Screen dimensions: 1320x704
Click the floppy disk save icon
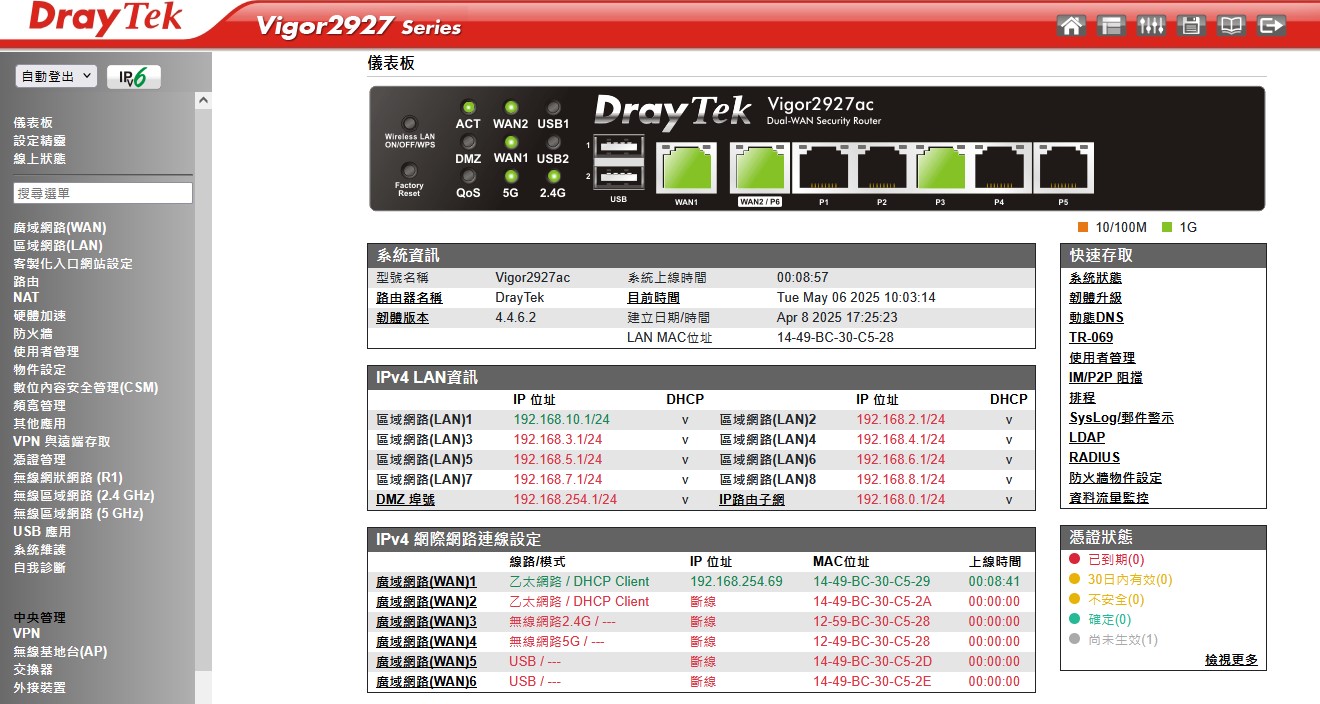pos(1190,26)
